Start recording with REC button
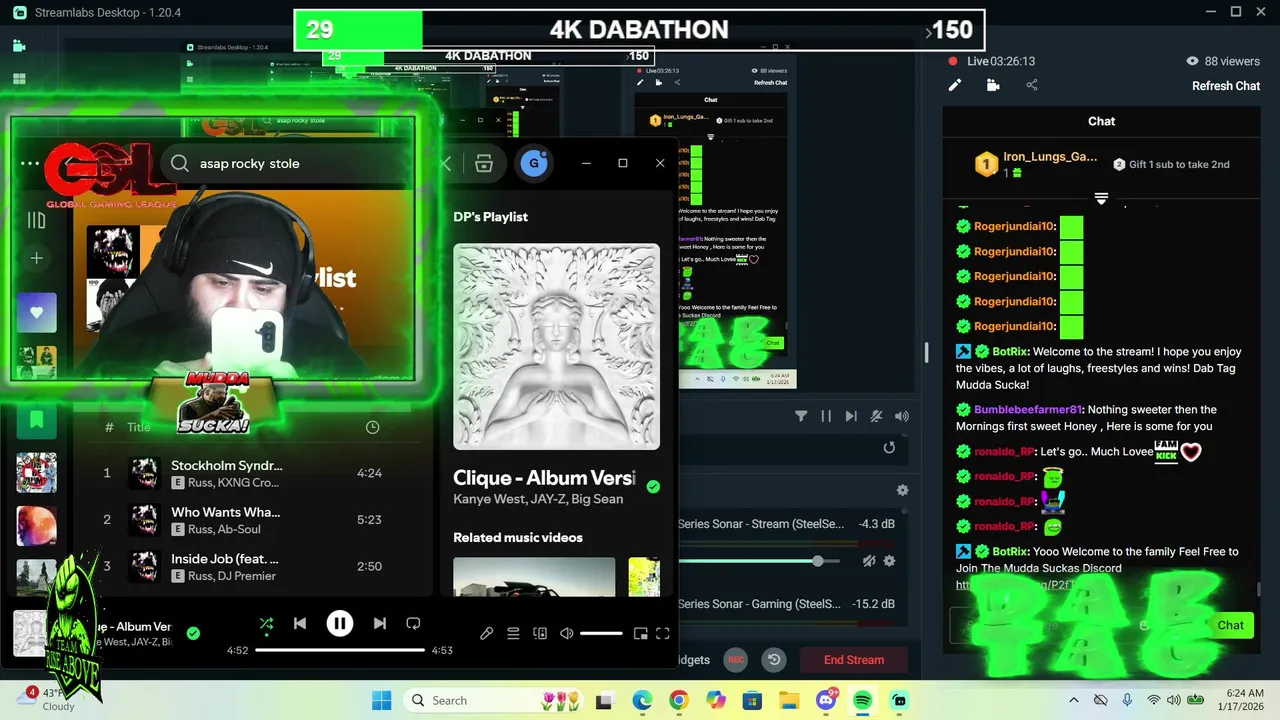The image size is (1280, 720). (x=736, y=660)
